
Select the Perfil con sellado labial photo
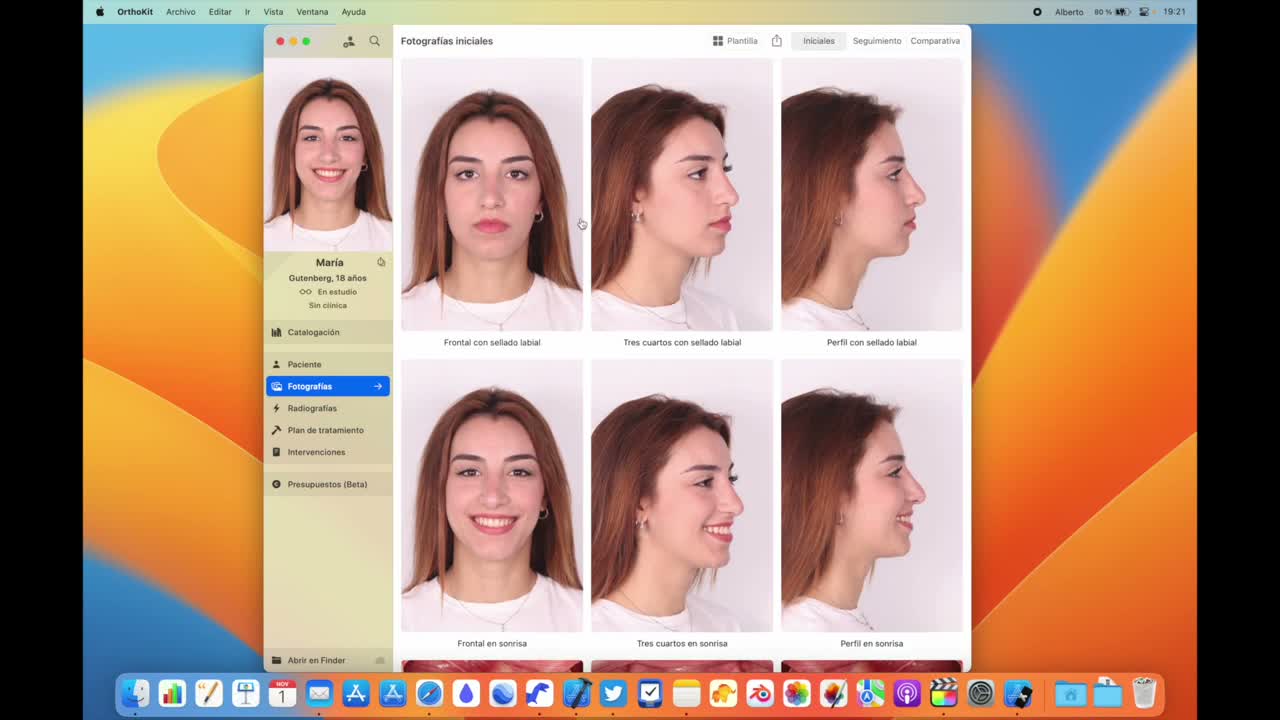pyautogui.click(x=872, y=194)
